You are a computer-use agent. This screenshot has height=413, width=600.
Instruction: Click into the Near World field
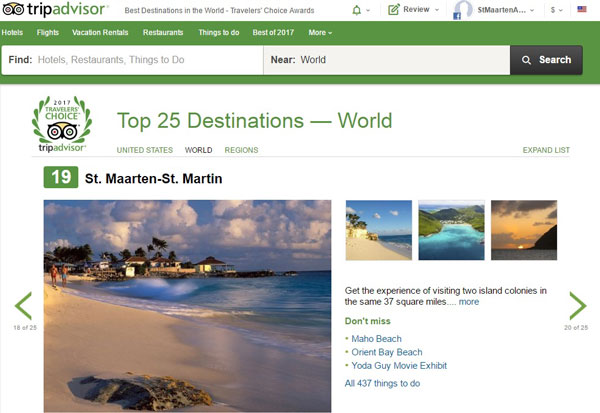click(386, 60)
